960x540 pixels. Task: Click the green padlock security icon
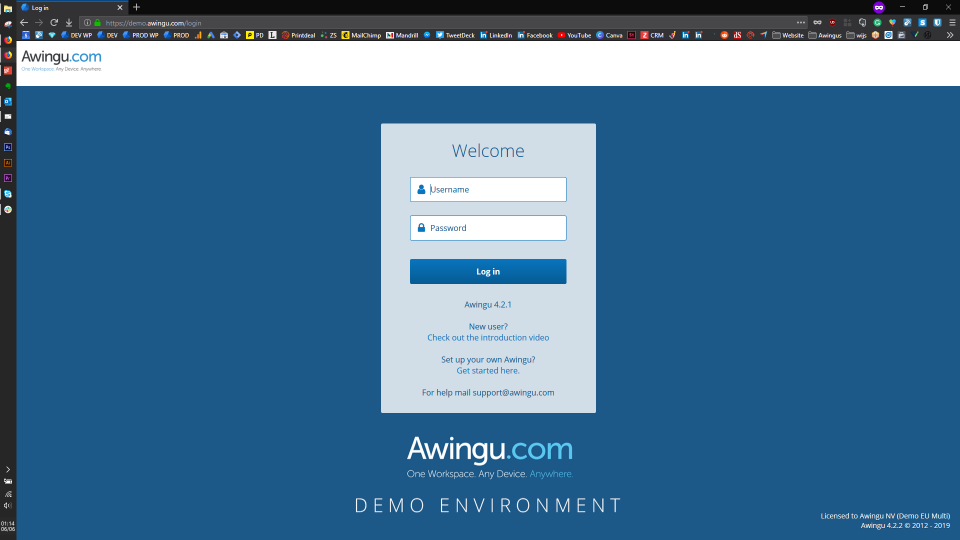[97, 23]
